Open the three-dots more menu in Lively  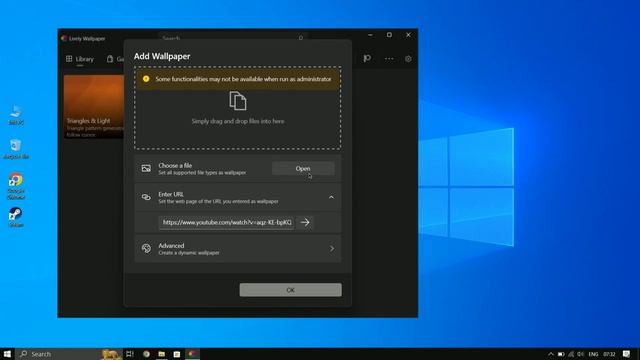coord(389,59)
